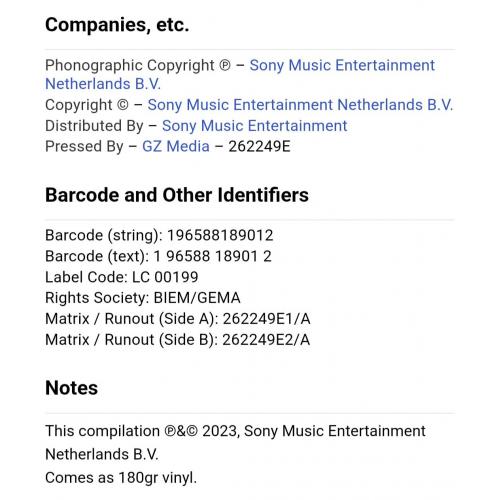Open Distributed By Sony Music Entertainment link
This screenshot has width=500, height=500.
pyautogui.click(x=255, y=126)
